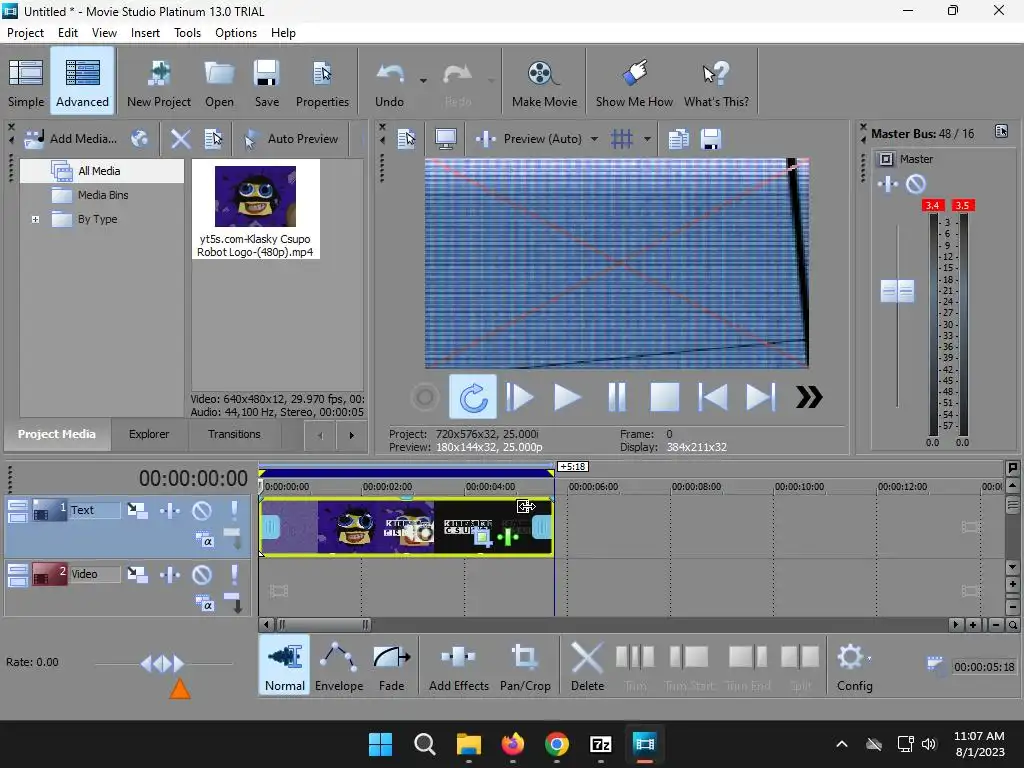Switch to Simple mode
The width and height of the screenshot is (1024, 768).
[x=25, y=82]
